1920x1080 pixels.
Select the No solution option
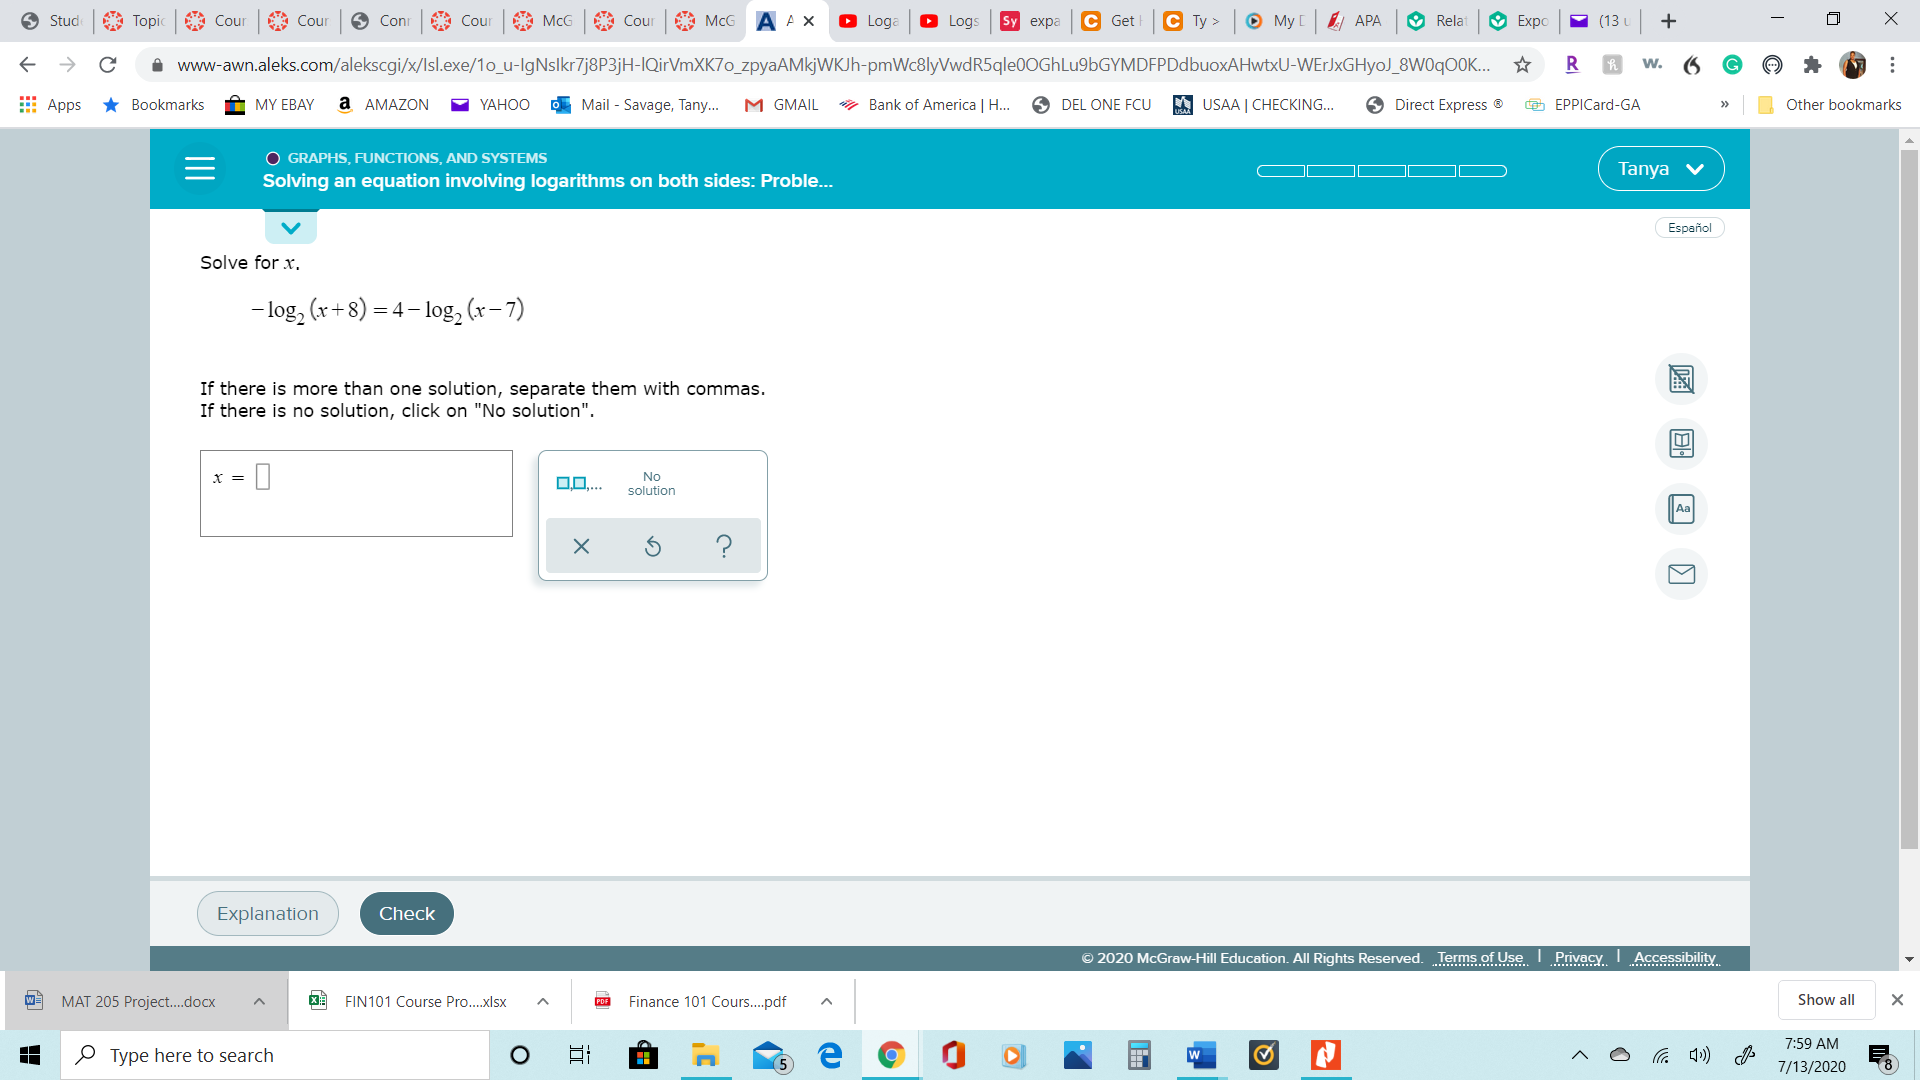pos(651,484)
